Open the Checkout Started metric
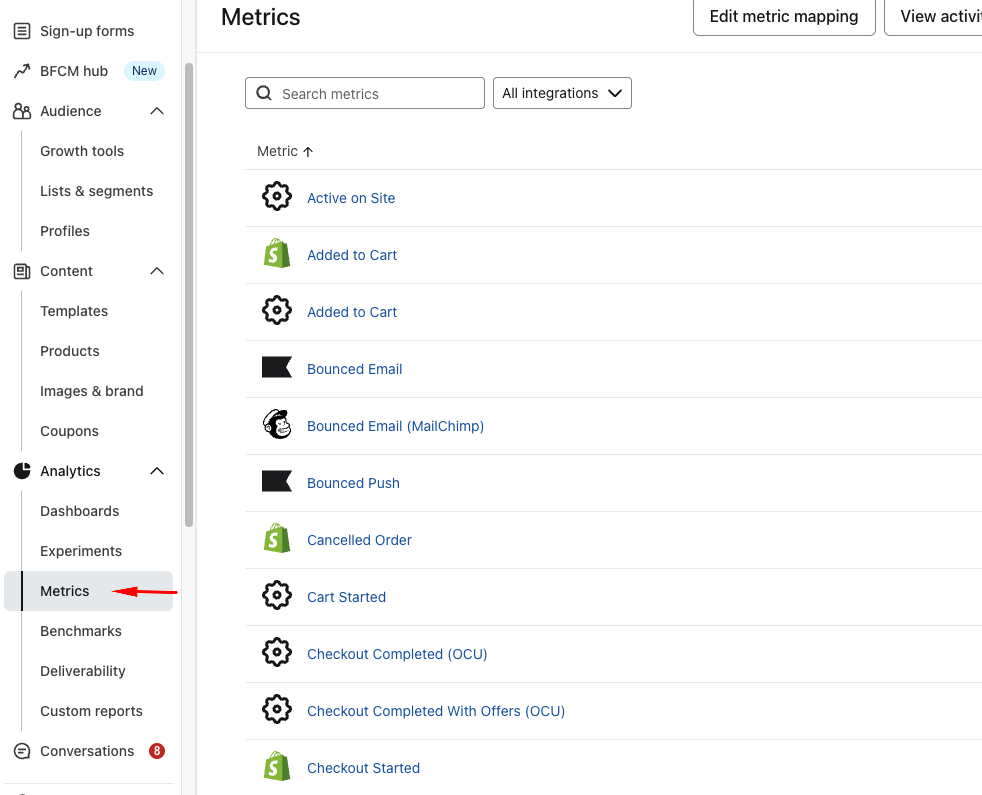This screenshot has height=795, width=982. pos(363,768)
